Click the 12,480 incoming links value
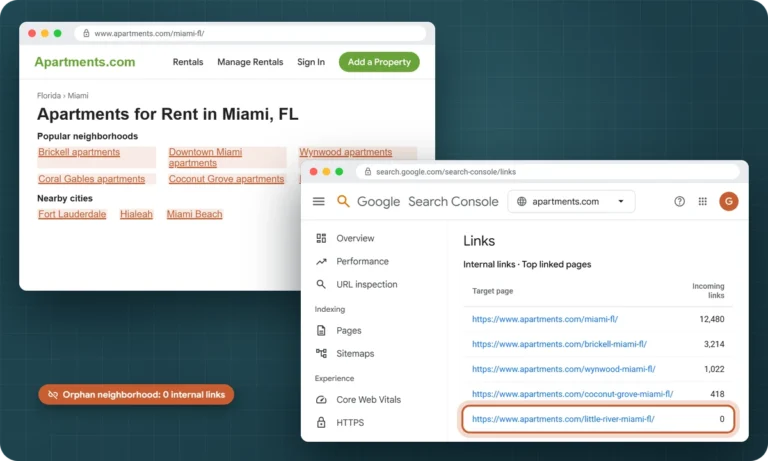 [x=712, y=319]
